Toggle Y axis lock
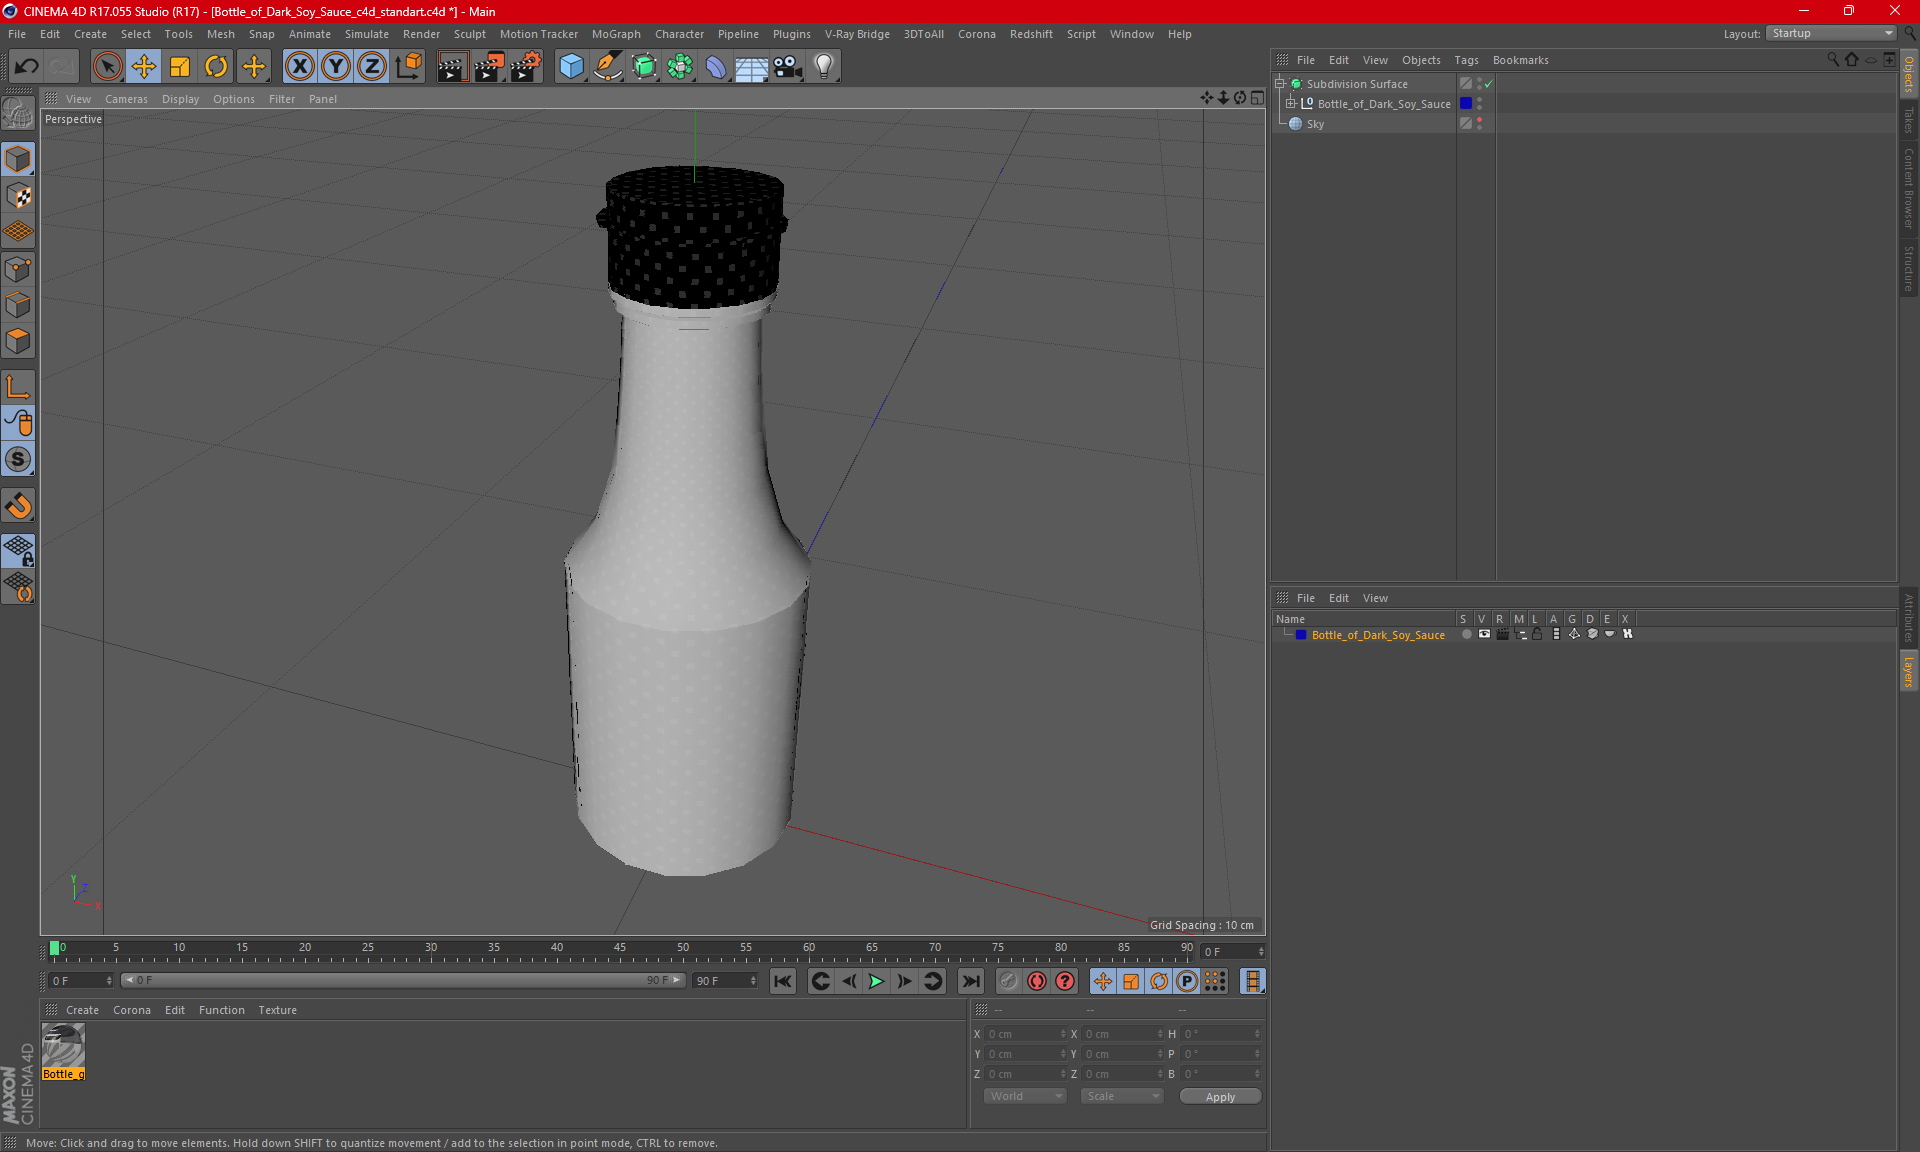Image resolution: width=1920 pixels, height=1152 pixels. (x=336, y=66)
